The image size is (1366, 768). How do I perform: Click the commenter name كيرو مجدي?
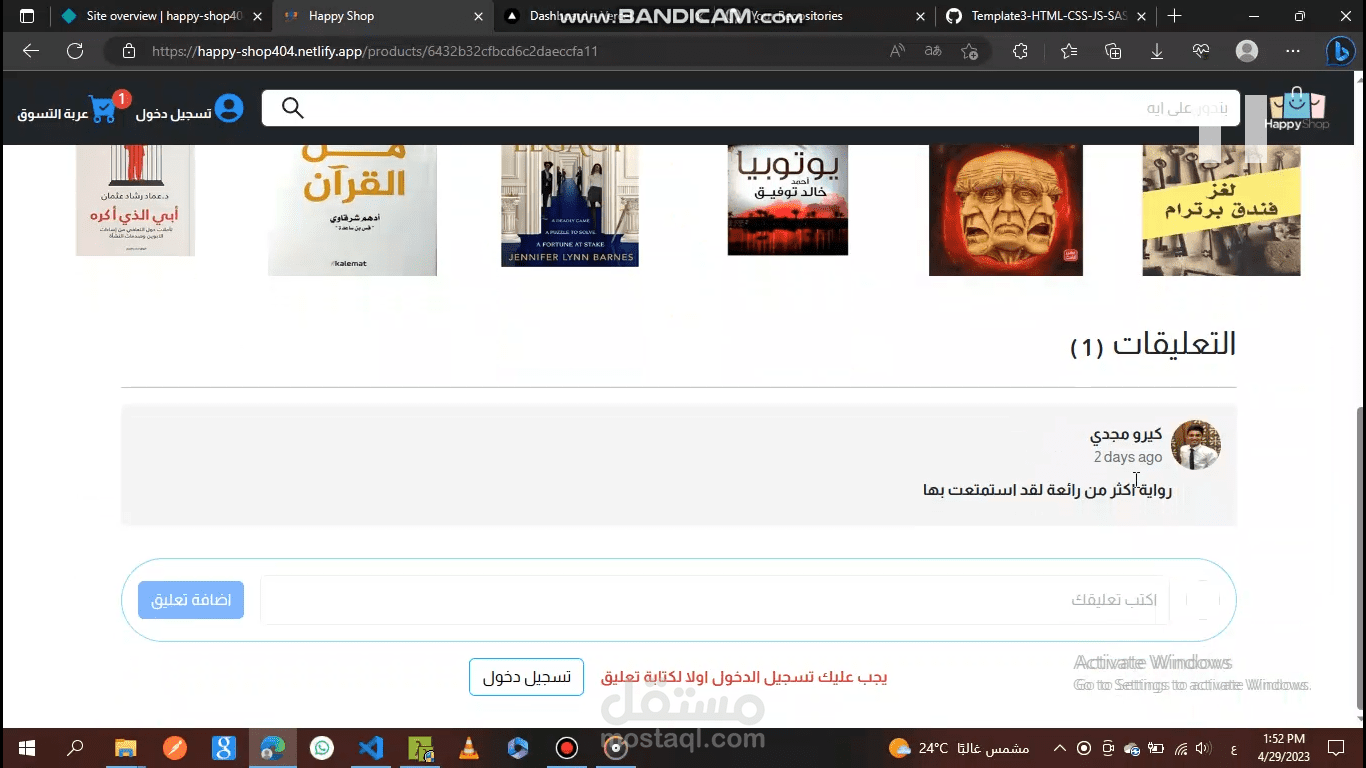point(1126,434)
